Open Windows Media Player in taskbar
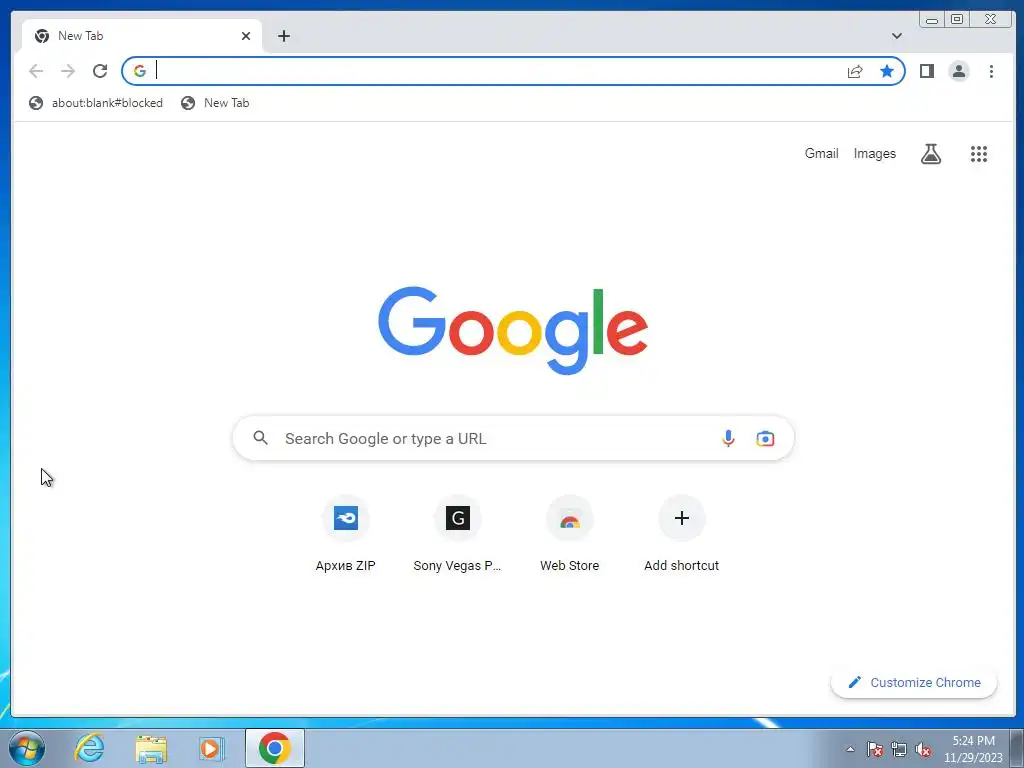The image size is (1024, 768). tap(211, 748)
